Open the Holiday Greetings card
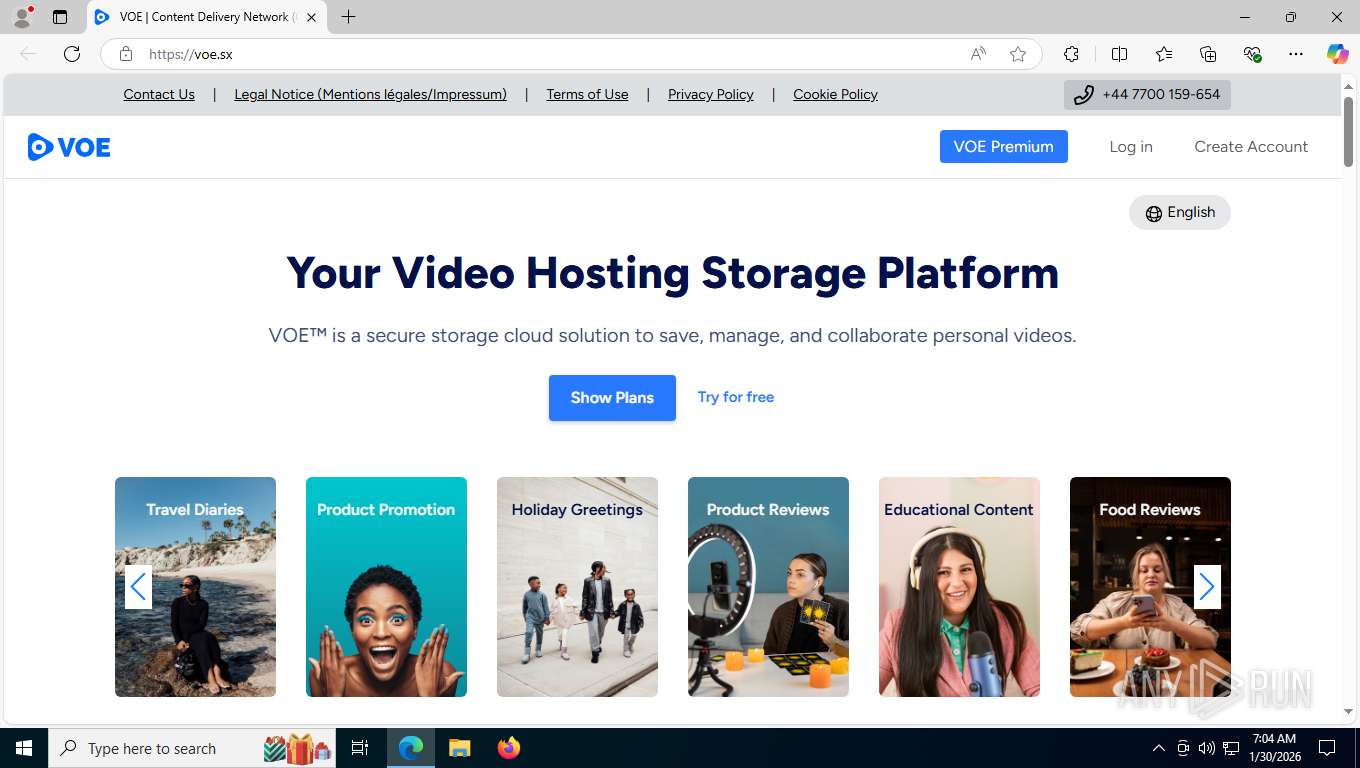The height and width of the screenshot is (768, 1360). [577, 587]
